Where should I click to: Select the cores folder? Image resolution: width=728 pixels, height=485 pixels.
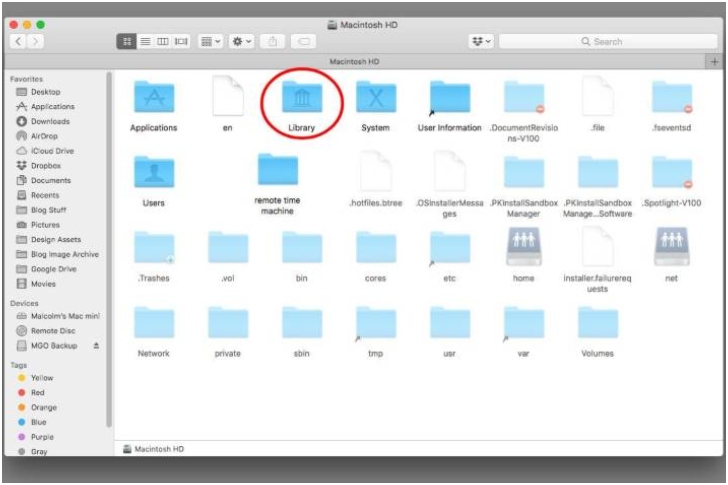[x=376, y=247]
